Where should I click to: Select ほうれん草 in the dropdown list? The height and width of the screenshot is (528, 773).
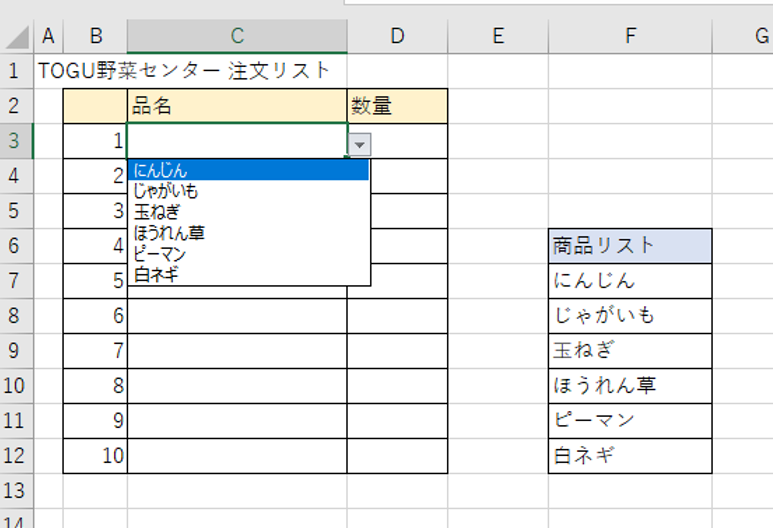248,233
